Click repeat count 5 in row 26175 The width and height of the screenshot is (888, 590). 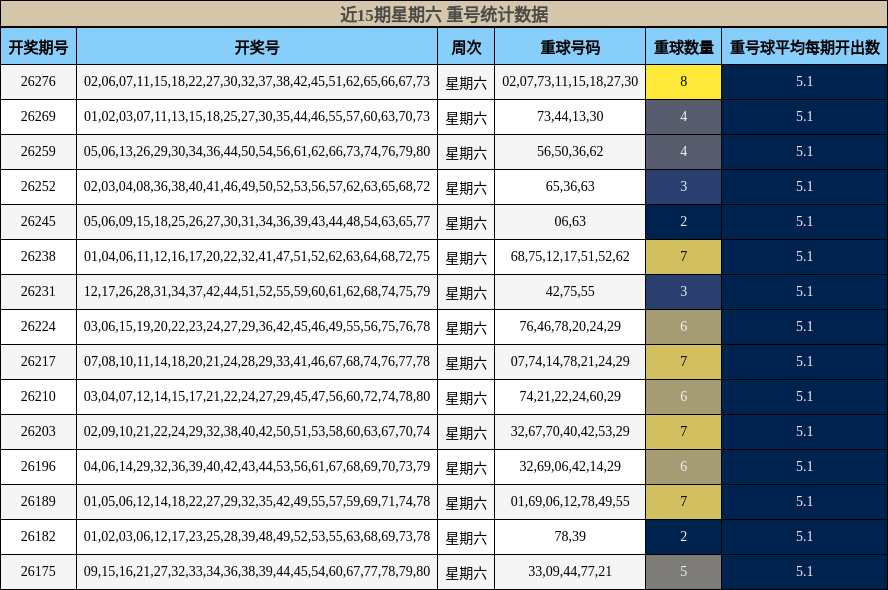(x=684, y=571)
